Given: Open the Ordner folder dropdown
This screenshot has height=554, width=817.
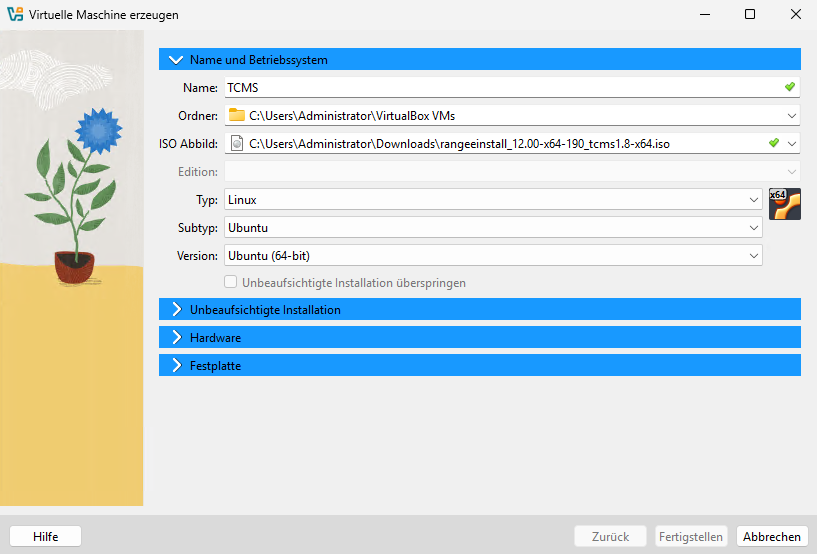Looking at the screenshot, I should tap(791, 115).
